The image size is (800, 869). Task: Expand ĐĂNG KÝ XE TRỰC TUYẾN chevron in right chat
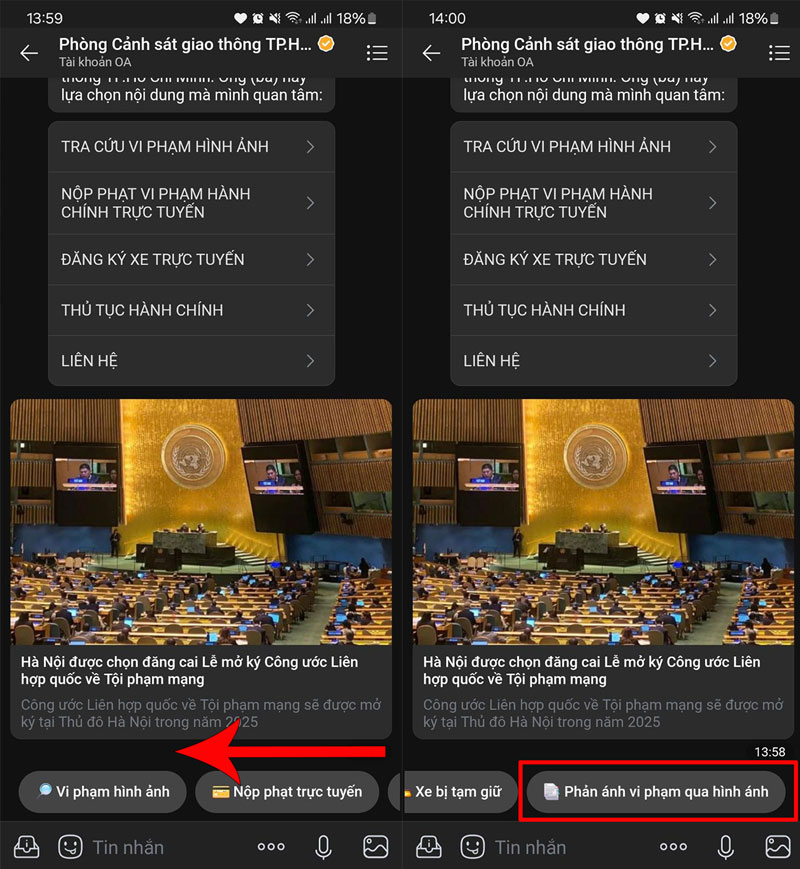712,259
